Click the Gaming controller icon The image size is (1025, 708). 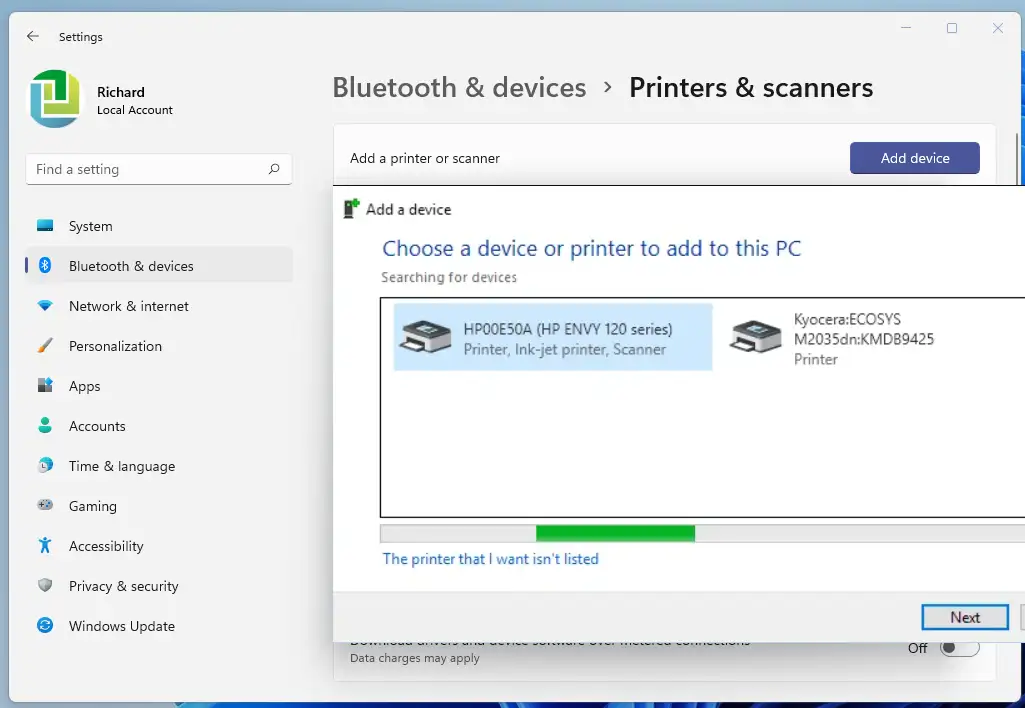(45, 505)
